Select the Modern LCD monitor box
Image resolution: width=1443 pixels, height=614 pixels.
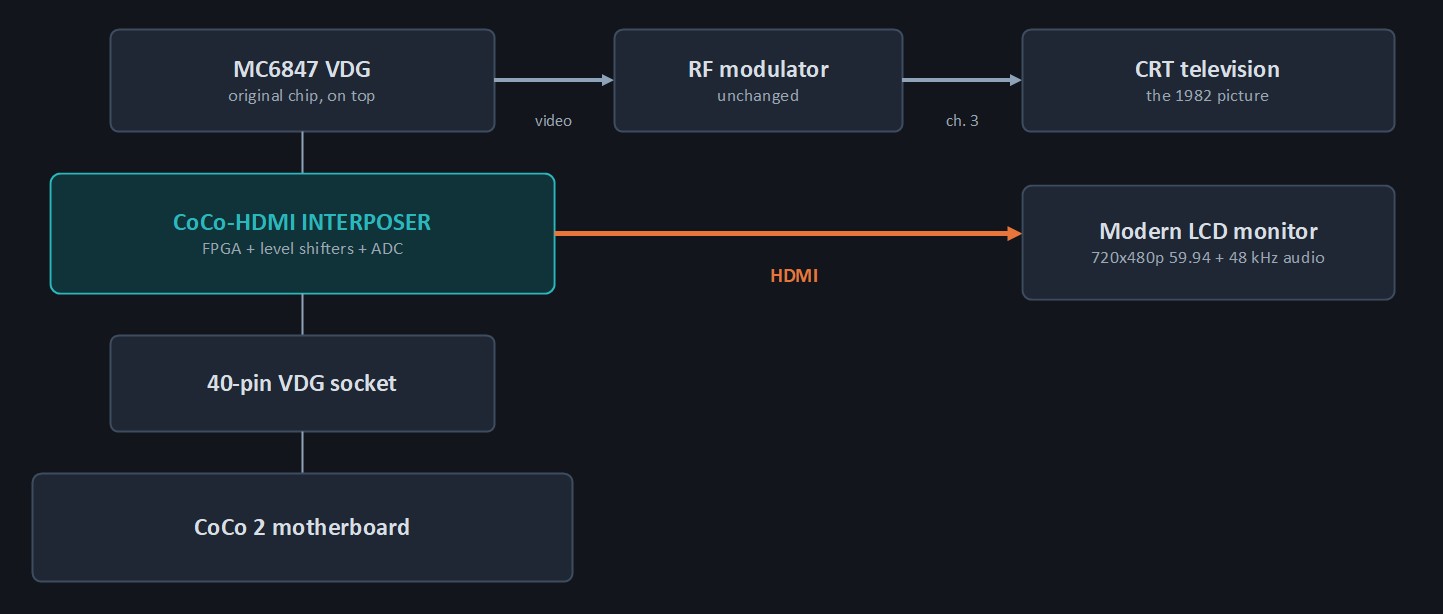click(1208, 242)
